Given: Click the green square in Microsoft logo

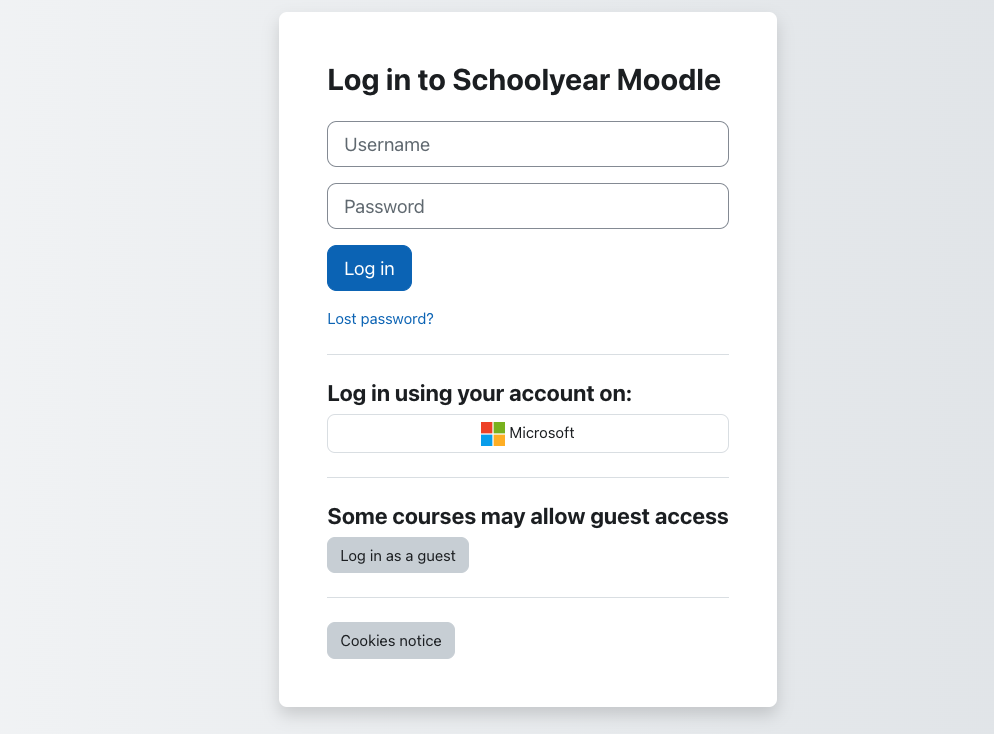Looking at the screenshot, I should click(499, 428).
